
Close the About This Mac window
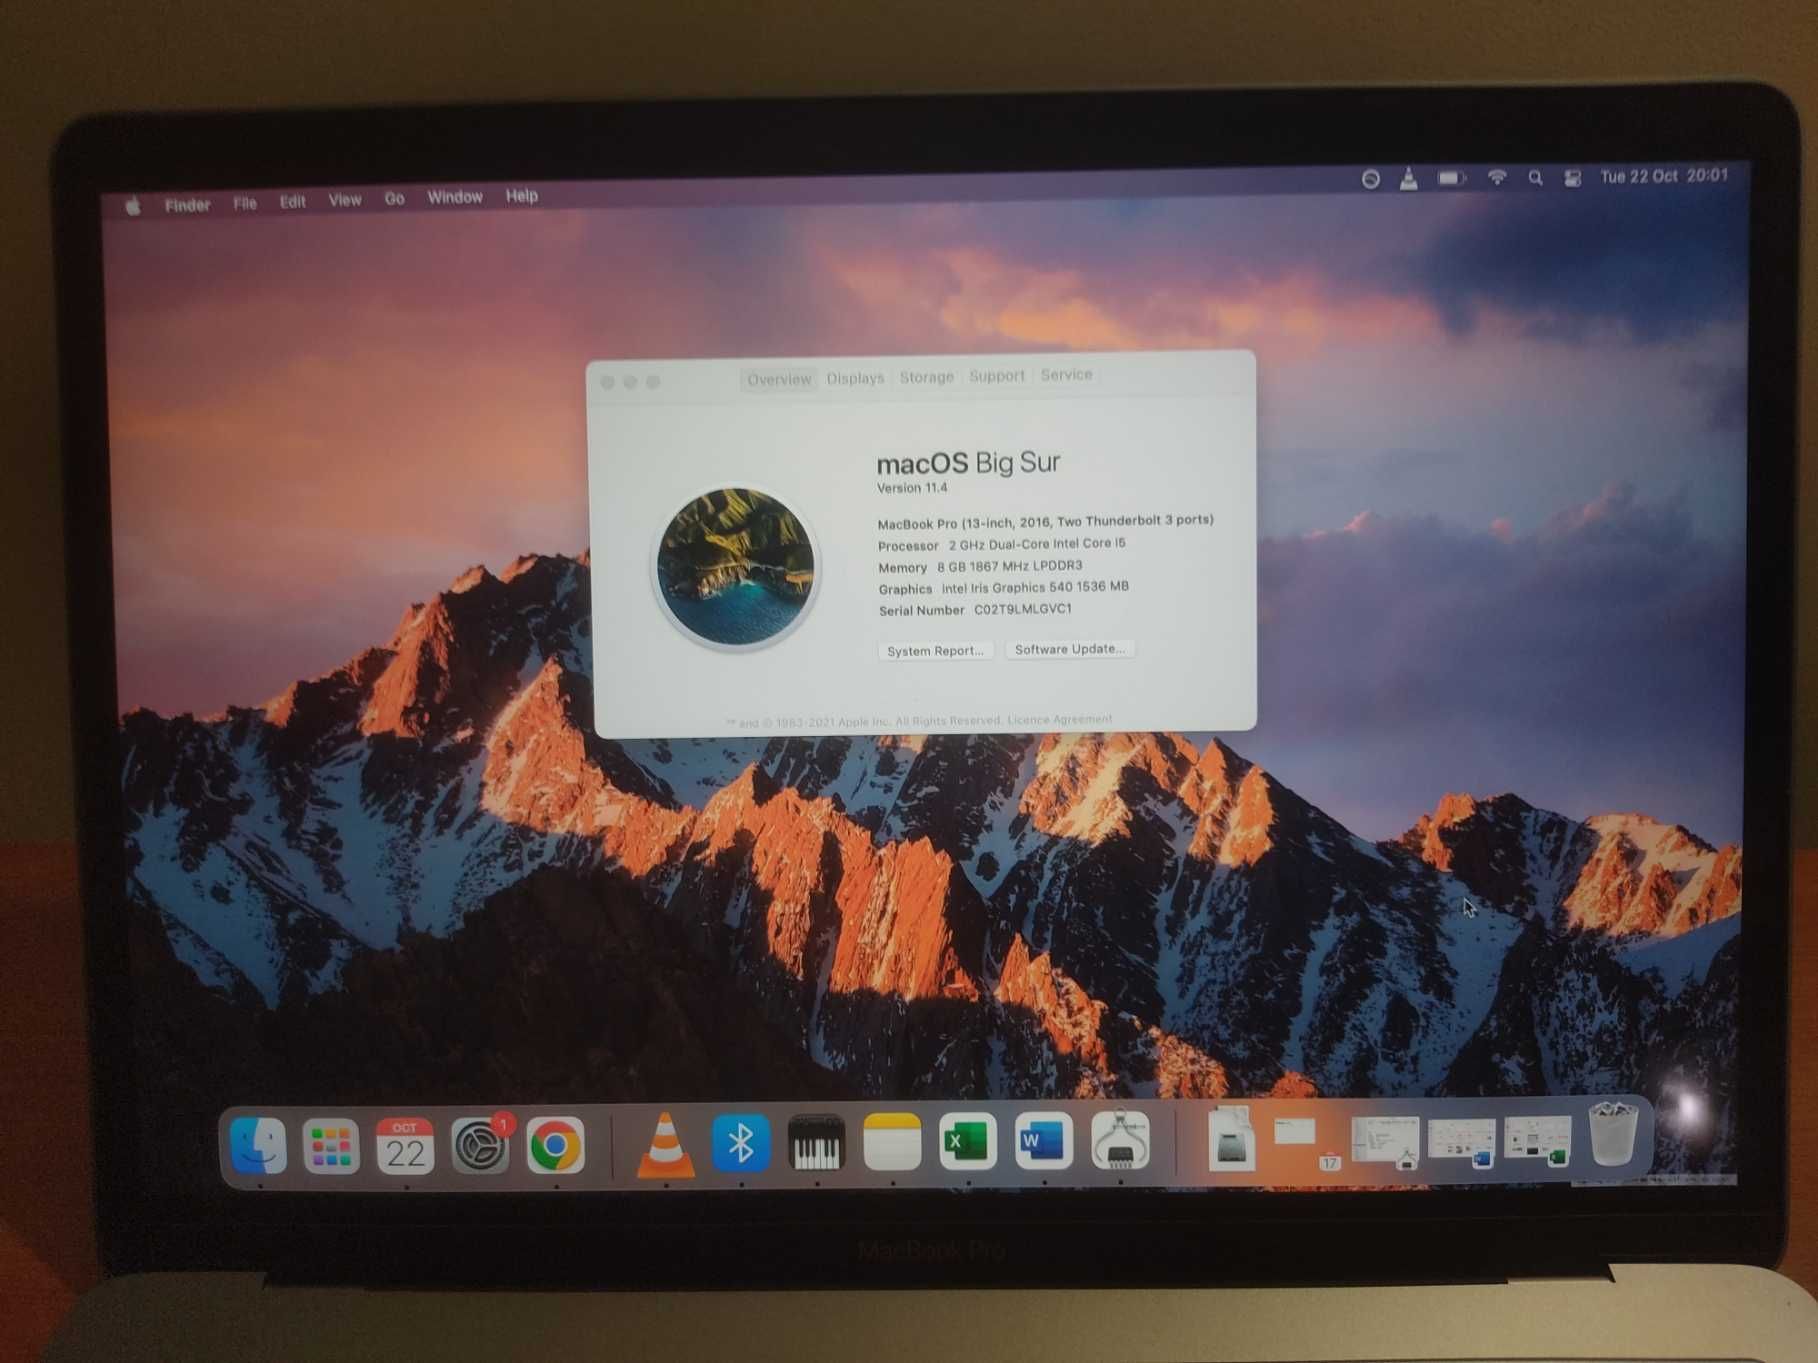click(x=607, y=382)
